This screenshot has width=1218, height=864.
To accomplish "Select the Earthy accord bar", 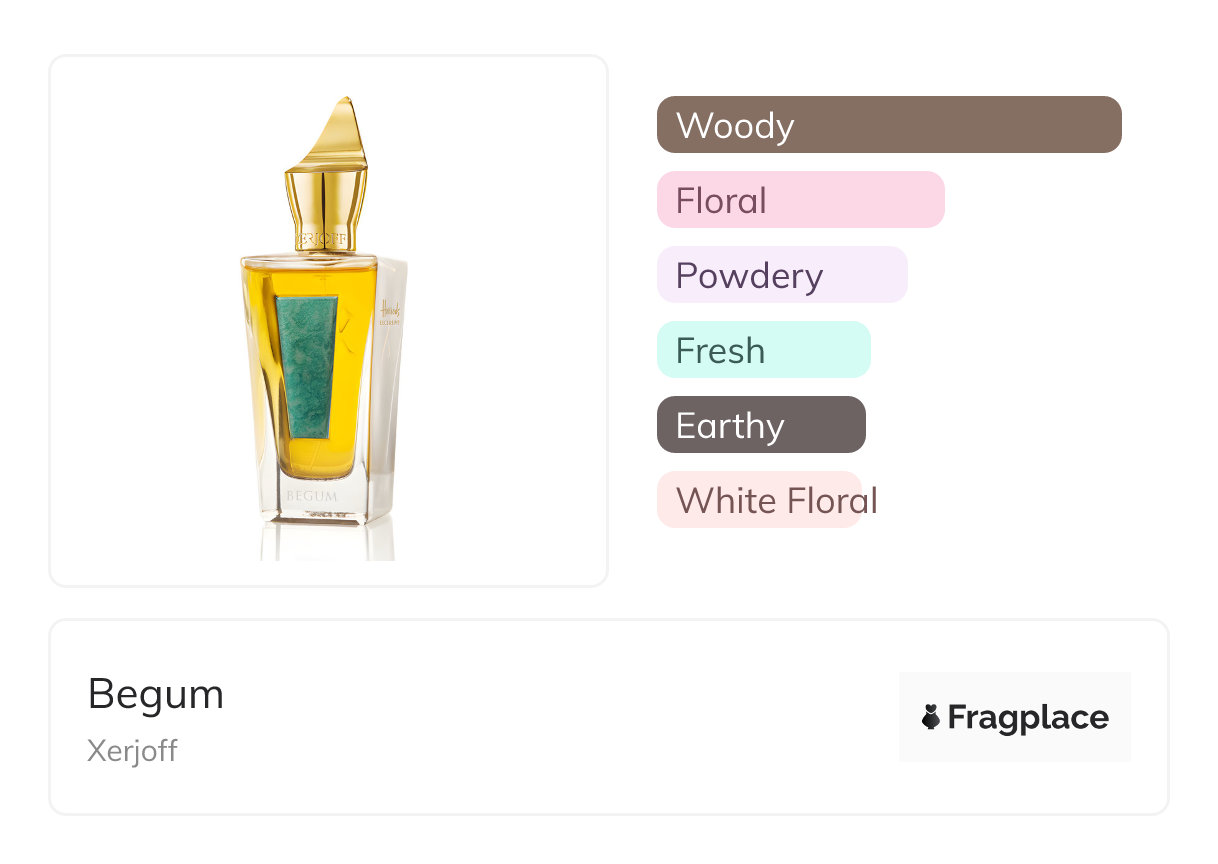I will point(761,425).
